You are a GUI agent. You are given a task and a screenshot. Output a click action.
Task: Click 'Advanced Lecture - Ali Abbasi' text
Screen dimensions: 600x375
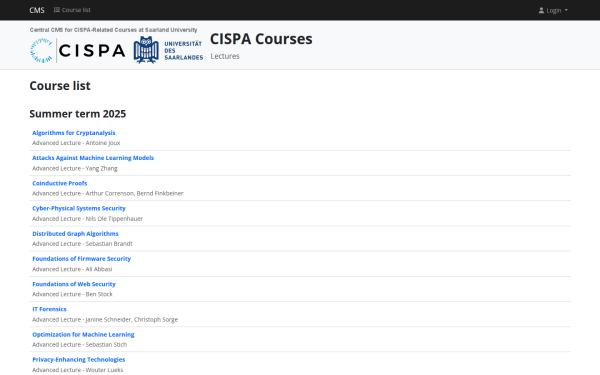click(x=72, y=269)
